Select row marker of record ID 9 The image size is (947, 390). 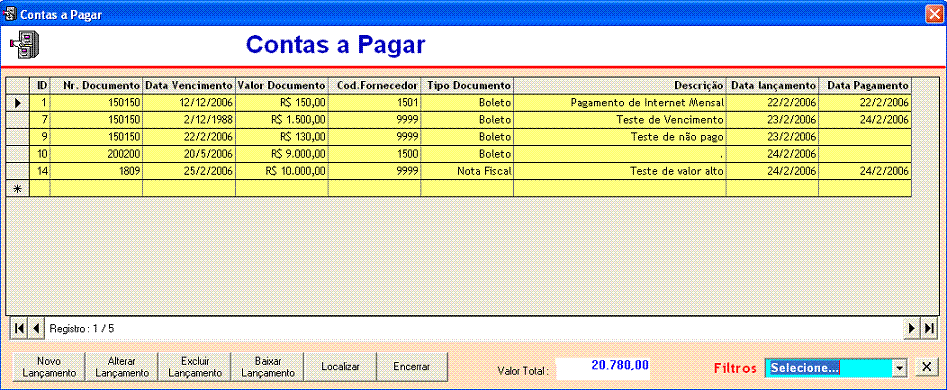click(18, 137)
